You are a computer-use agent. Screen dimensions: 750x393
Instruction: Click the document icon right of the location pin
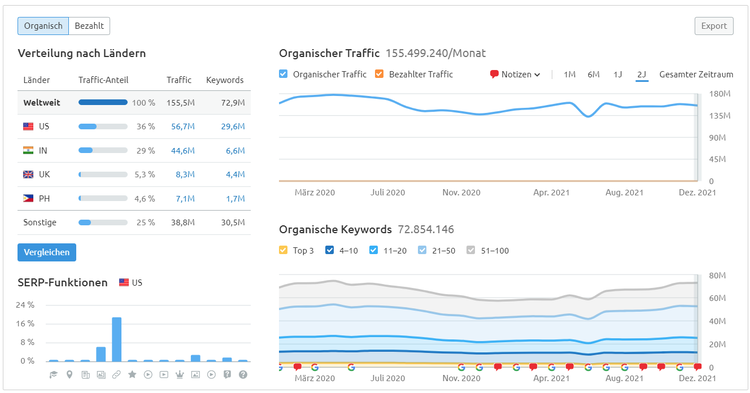85,375
